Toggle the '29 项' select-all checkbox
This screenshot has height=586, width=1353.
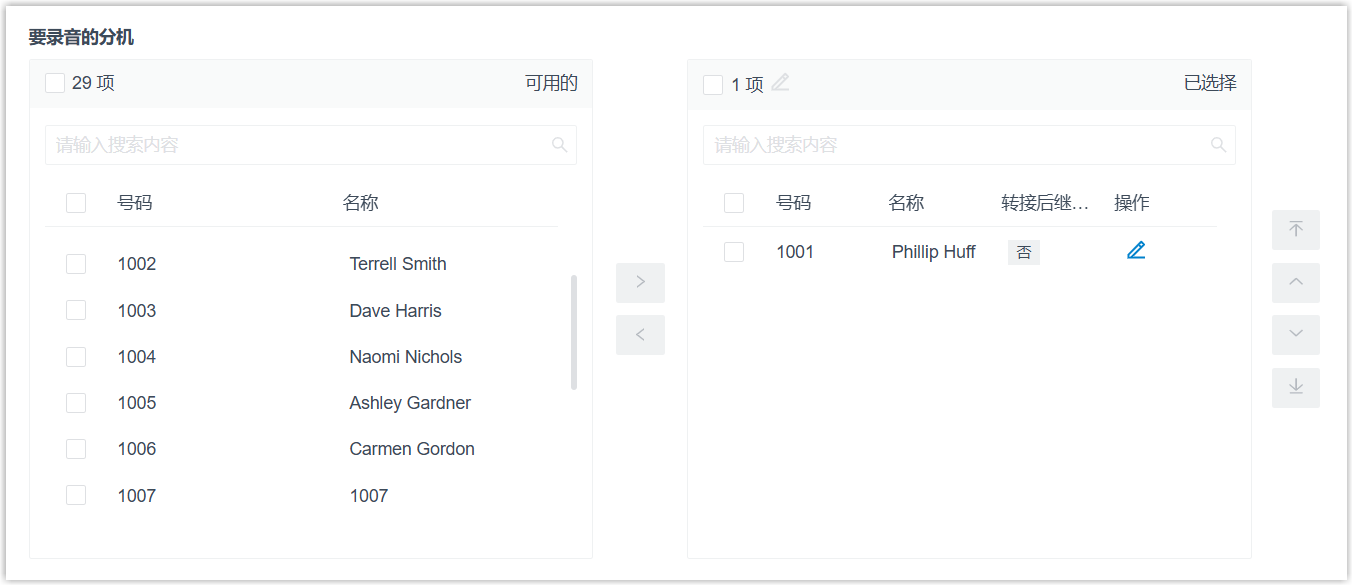pyautogui.click(x=55, y=83)
